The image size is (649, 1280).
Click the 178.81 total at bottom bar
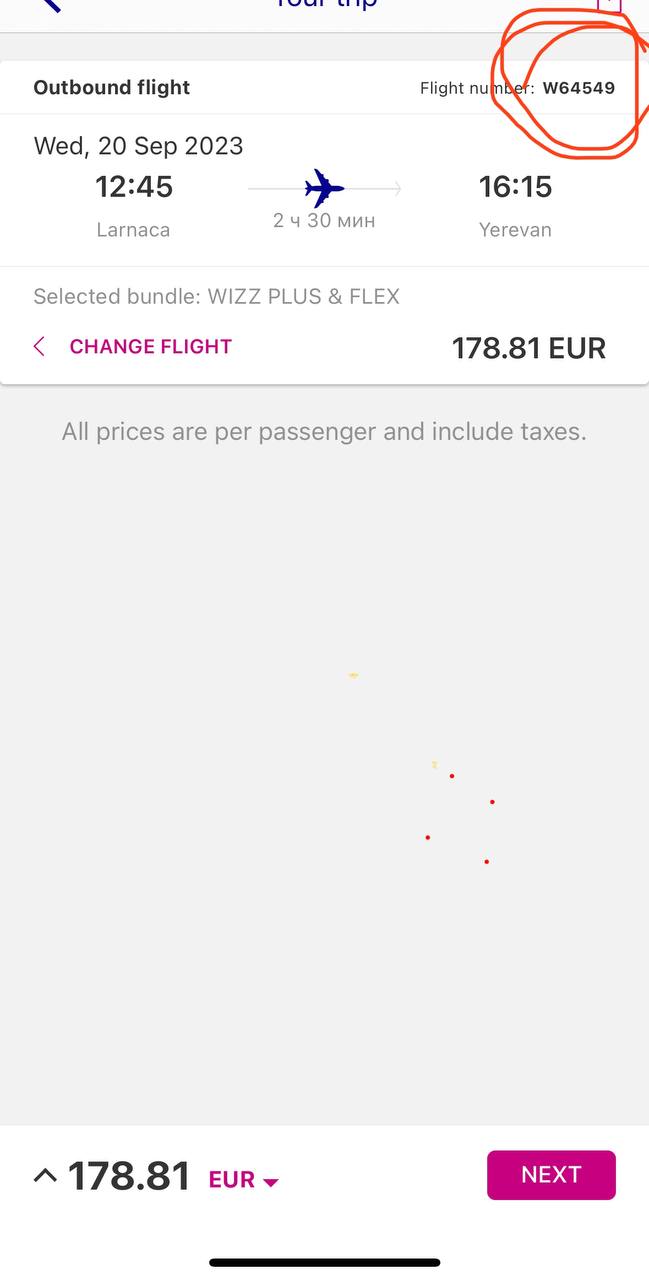click(129, 1176)
